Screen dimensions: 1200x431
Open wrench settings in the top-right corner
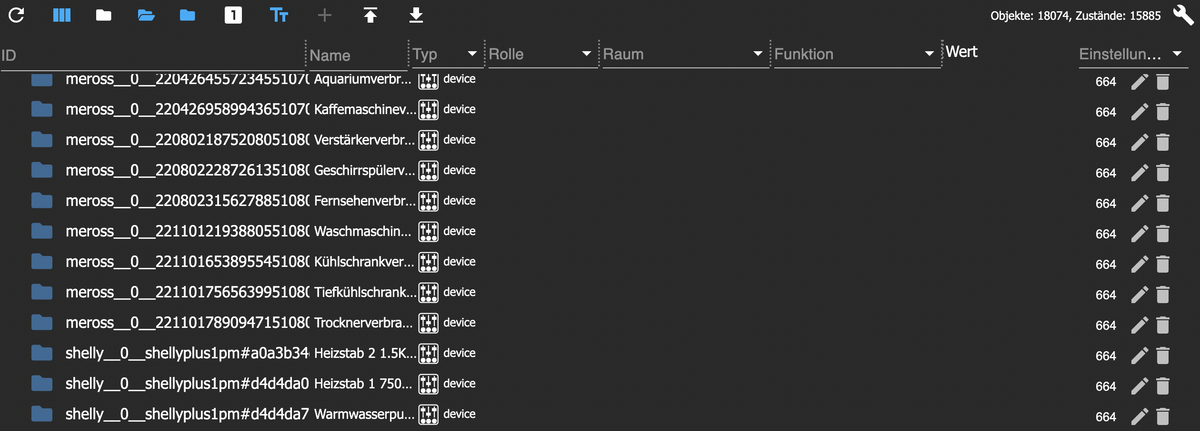coord(1182,15)
